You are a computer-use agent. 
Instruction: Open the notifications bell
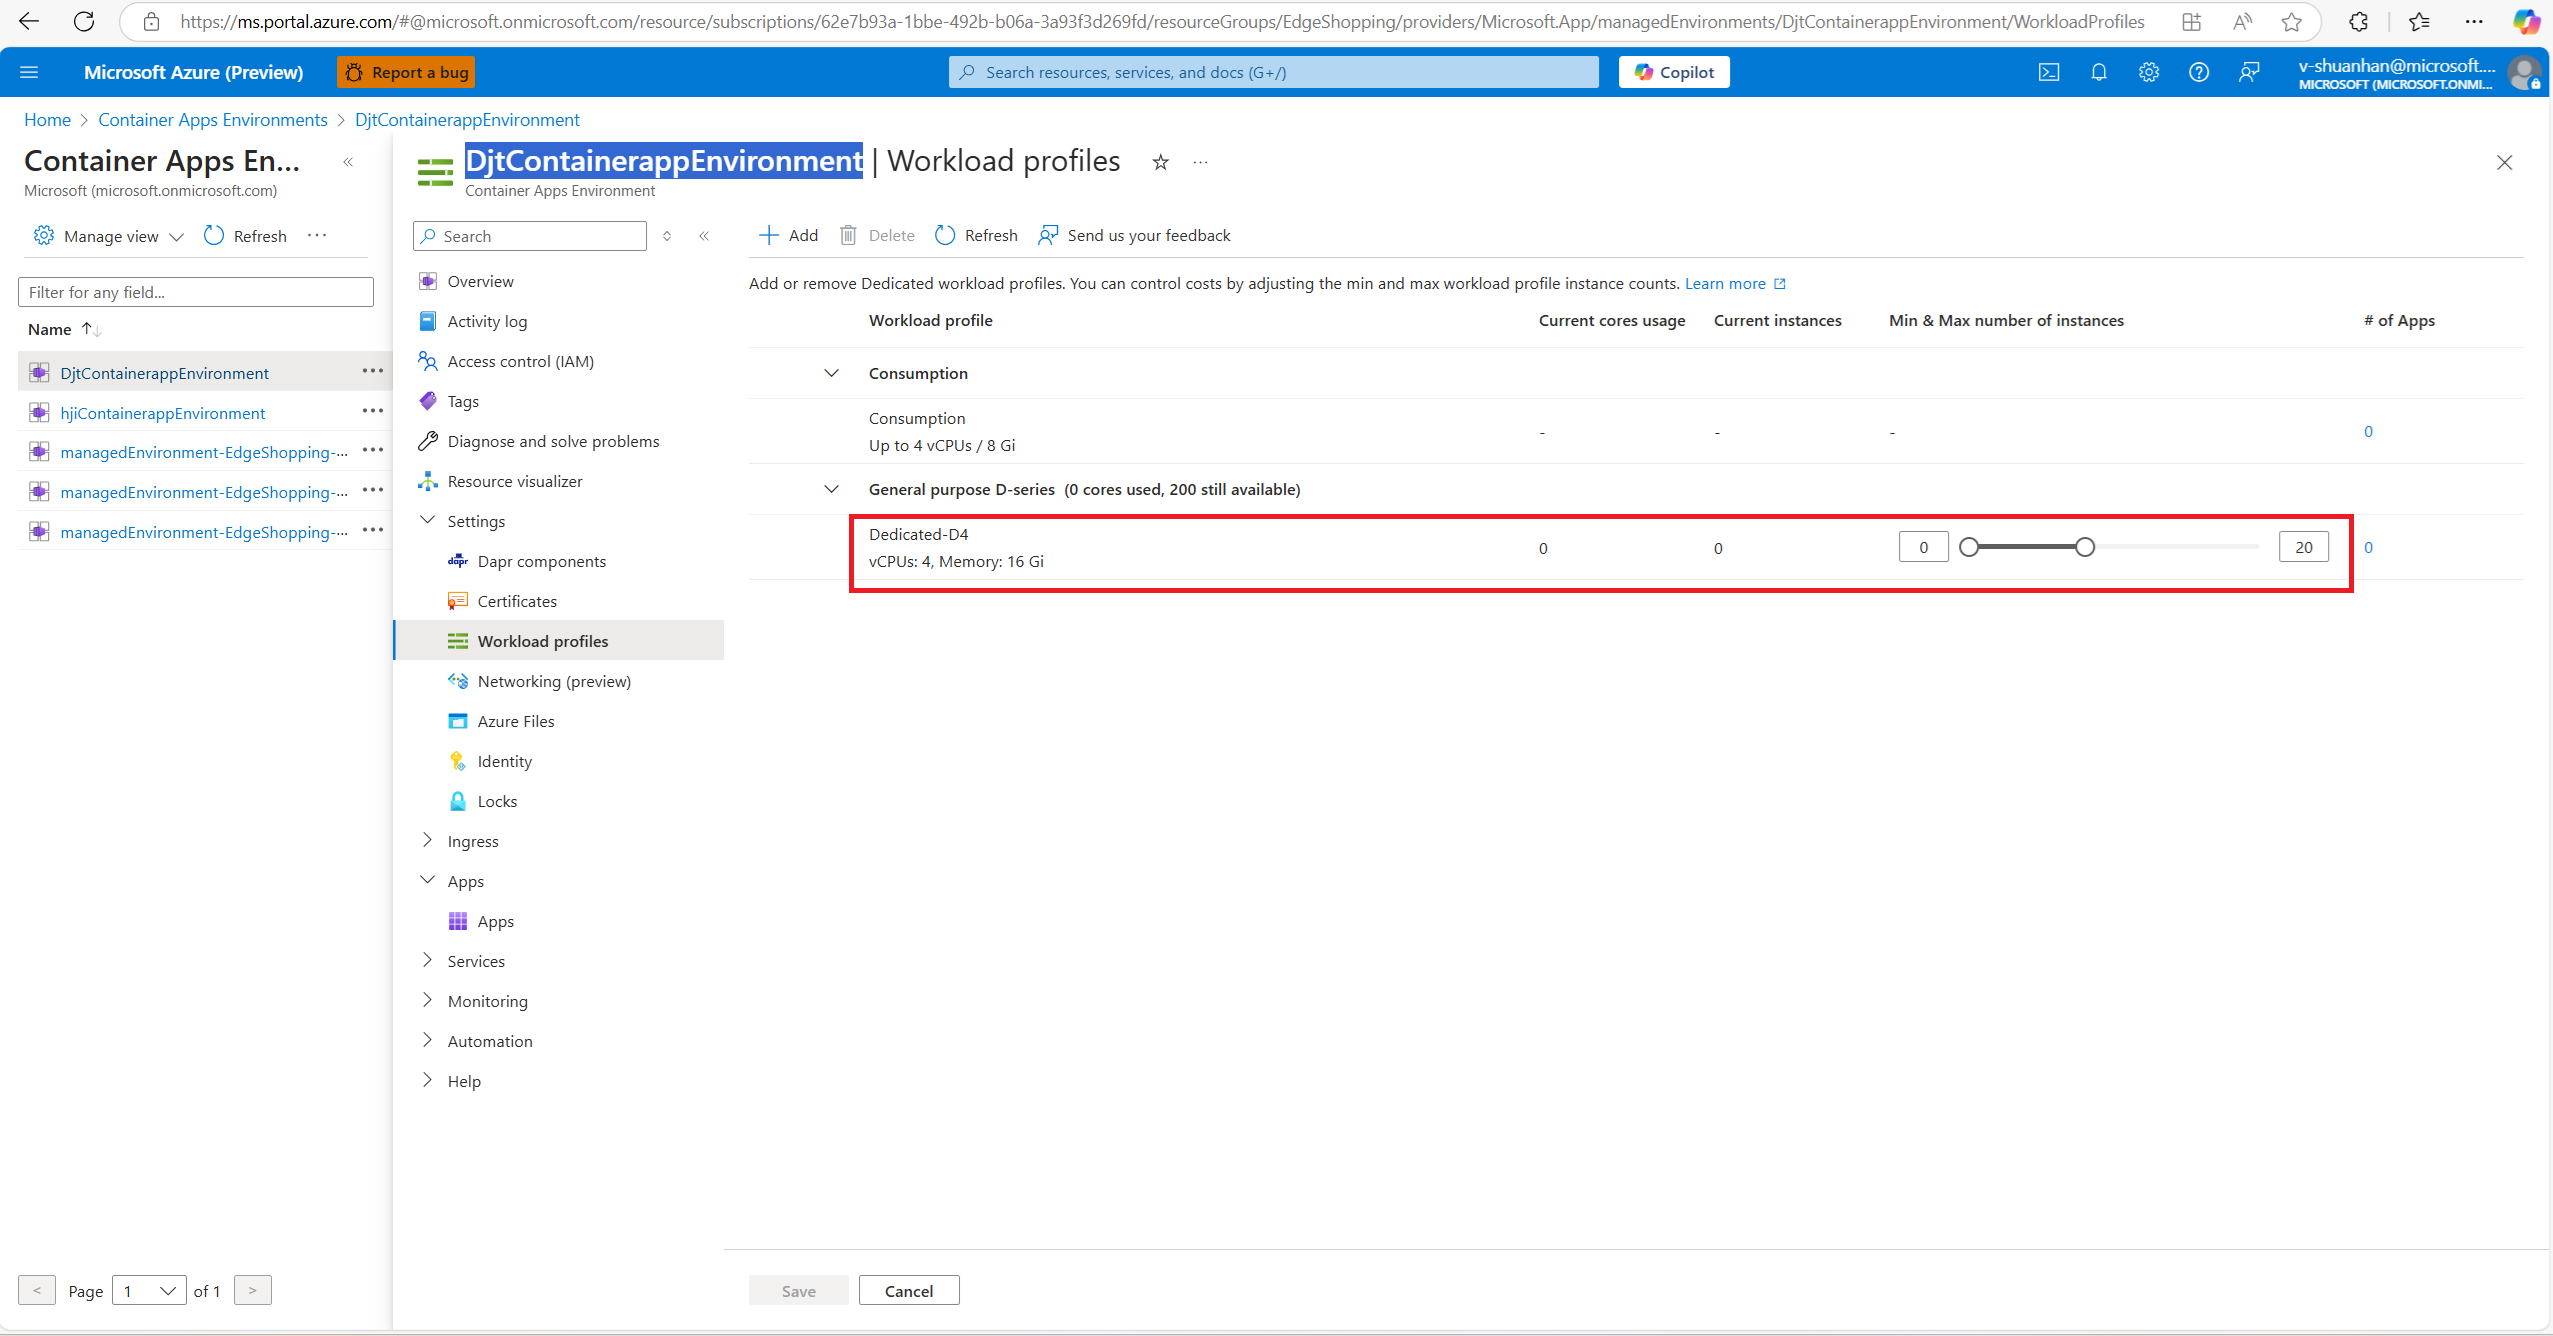tap(2099, 72)
